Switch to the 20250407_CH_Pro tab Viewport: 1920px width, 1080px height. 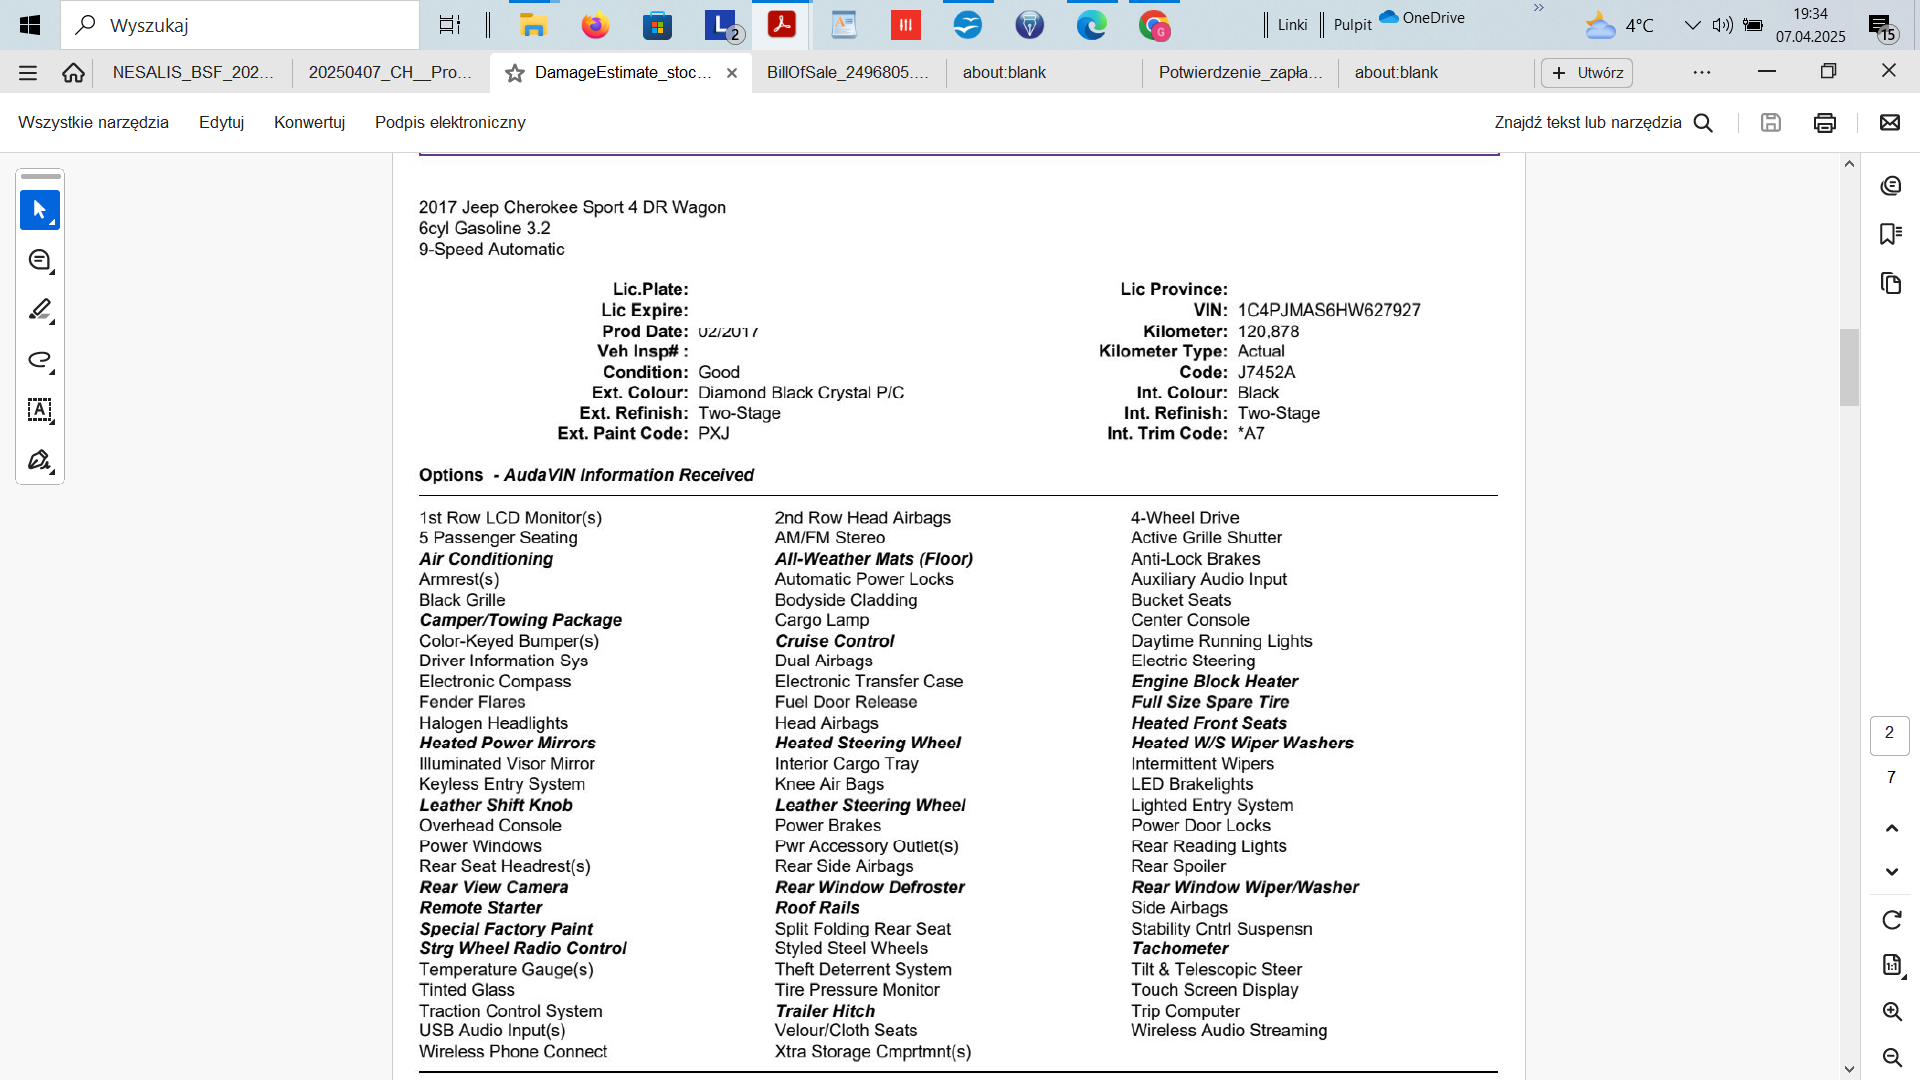point(390,73)
